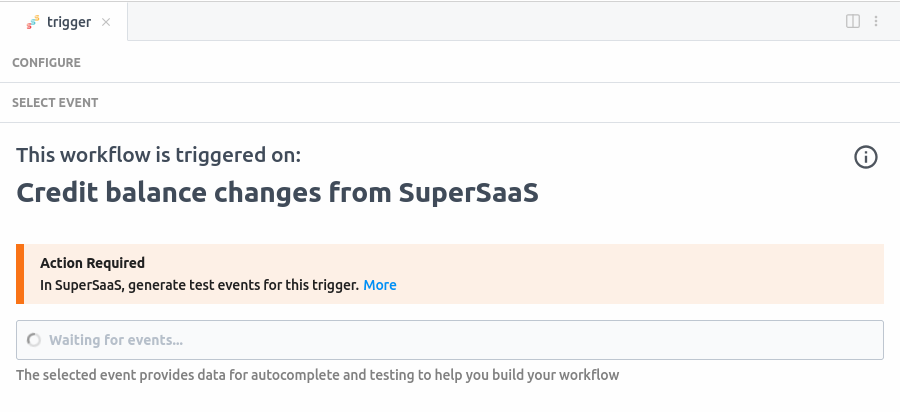900x412 pixels.
Task: Open the Waiting for events dropdown
Action: coord(450,340)
